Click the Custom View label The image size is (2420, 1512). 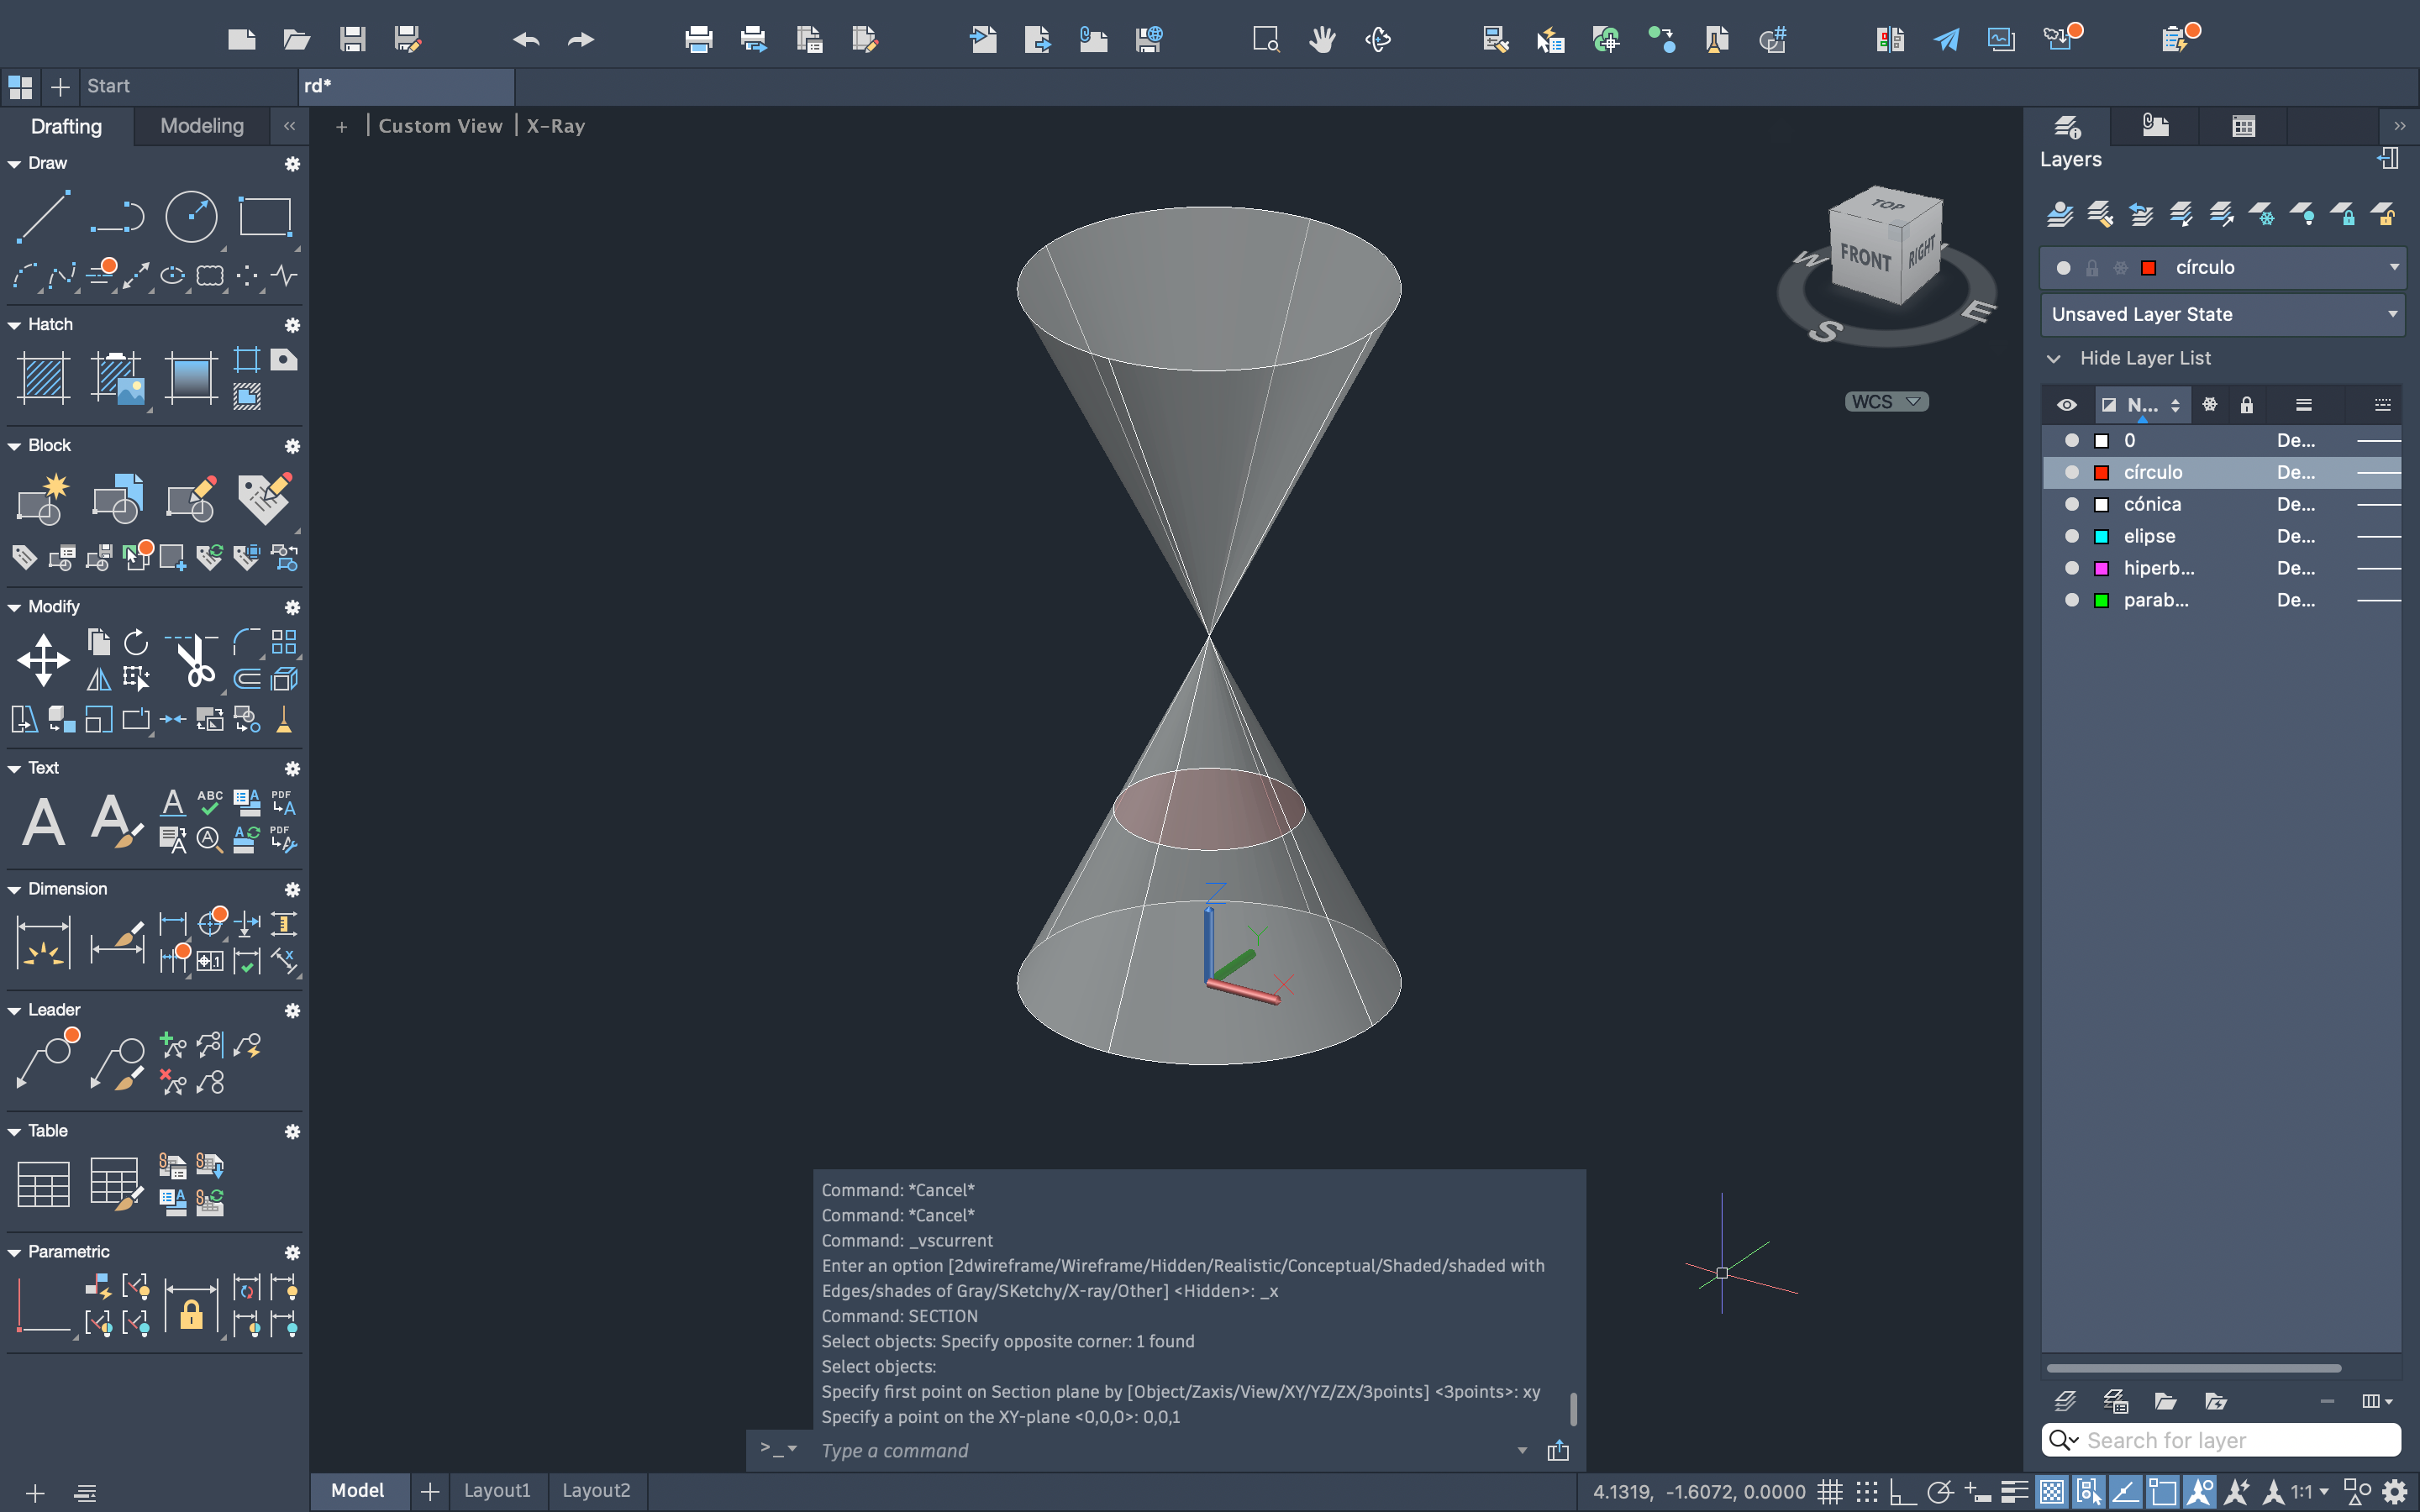pos(440,126)
